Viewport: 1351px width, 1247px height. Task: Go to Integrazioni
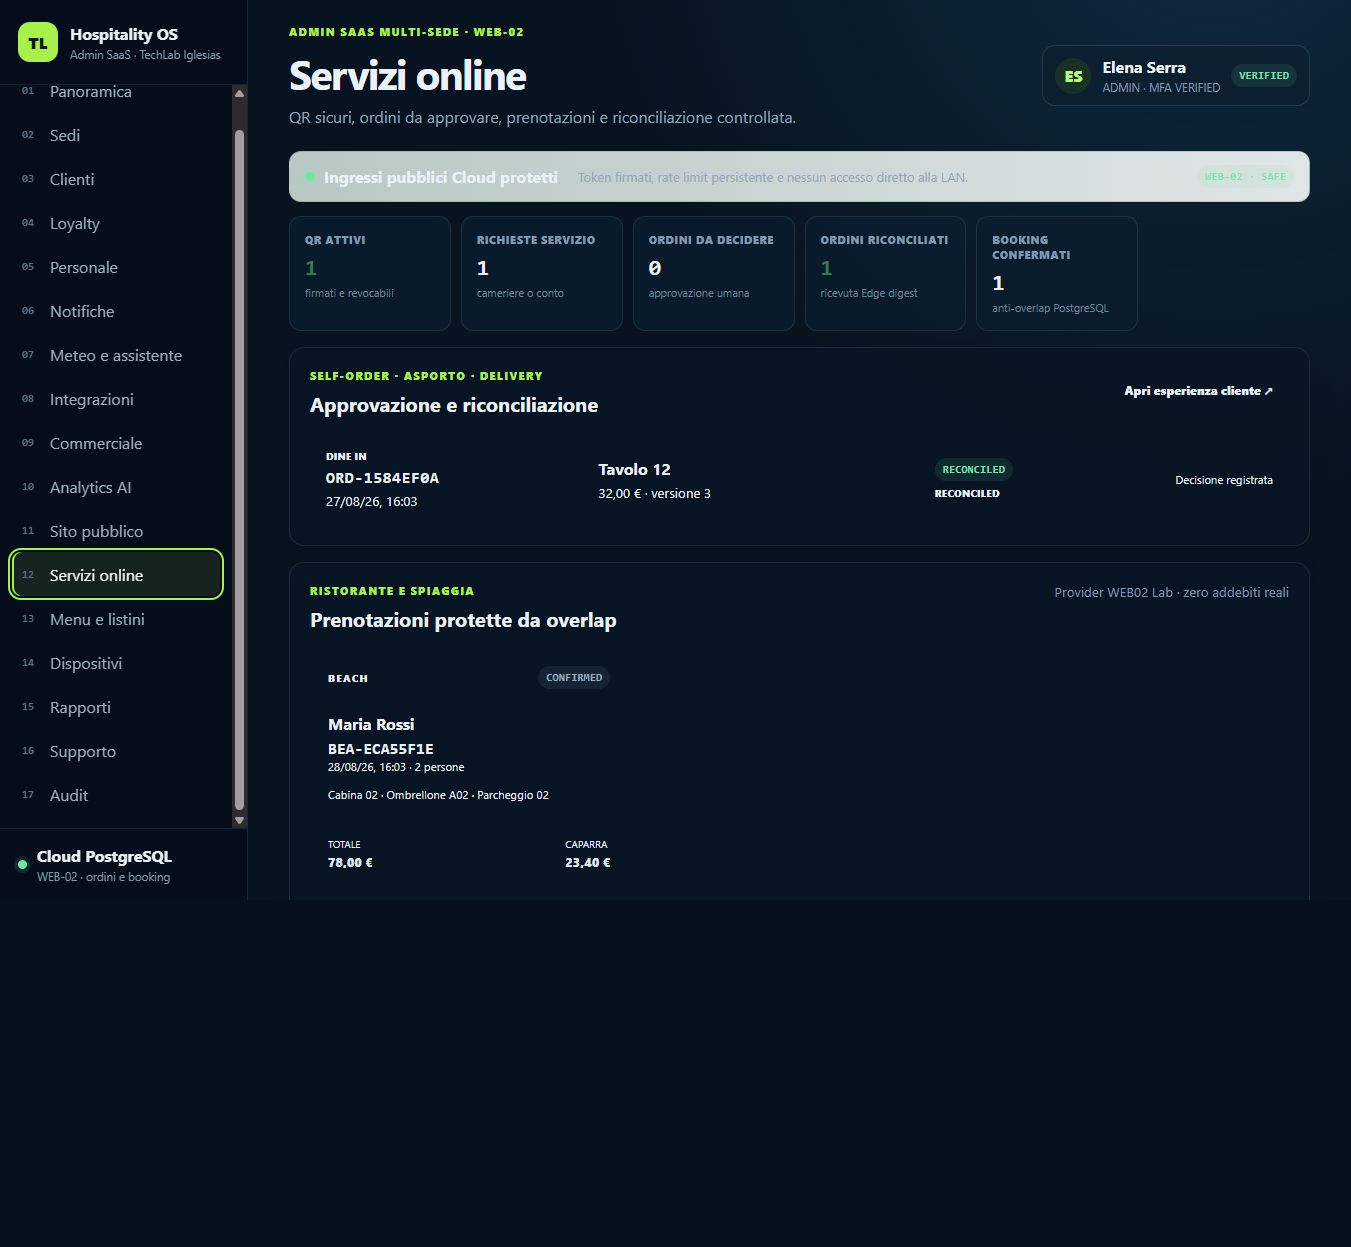(117, 399)
